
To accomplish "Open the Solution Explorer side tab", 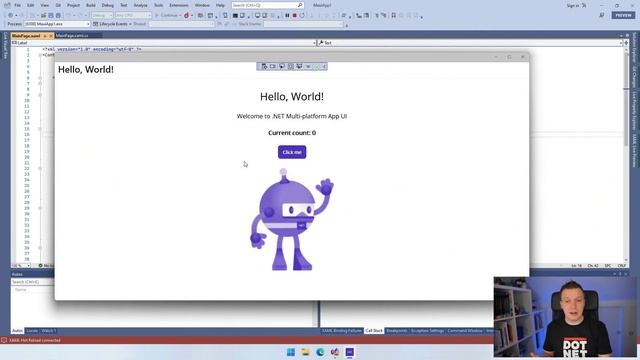I will click(634, 48).
